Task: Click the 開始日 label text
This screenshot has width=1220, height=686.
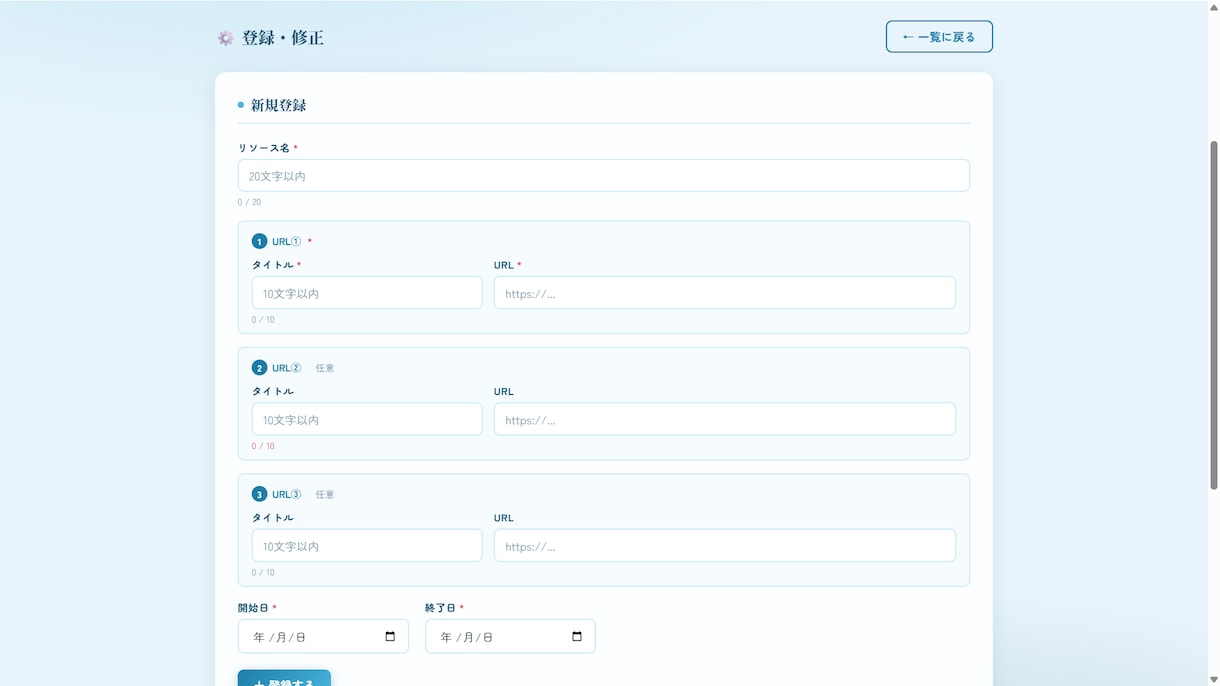Action: point(254,608)
